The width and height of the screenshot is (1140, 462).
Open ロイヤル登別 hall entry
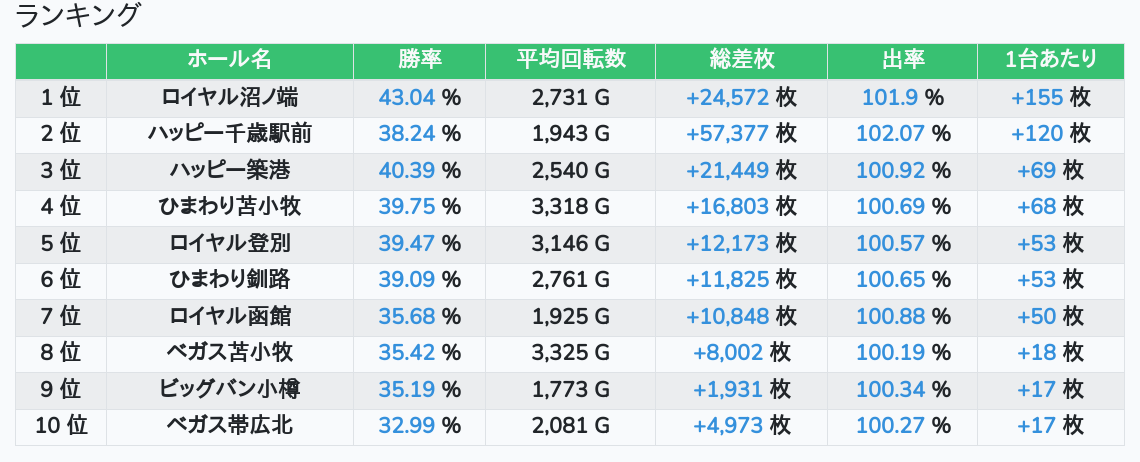(x=229, y=243)
